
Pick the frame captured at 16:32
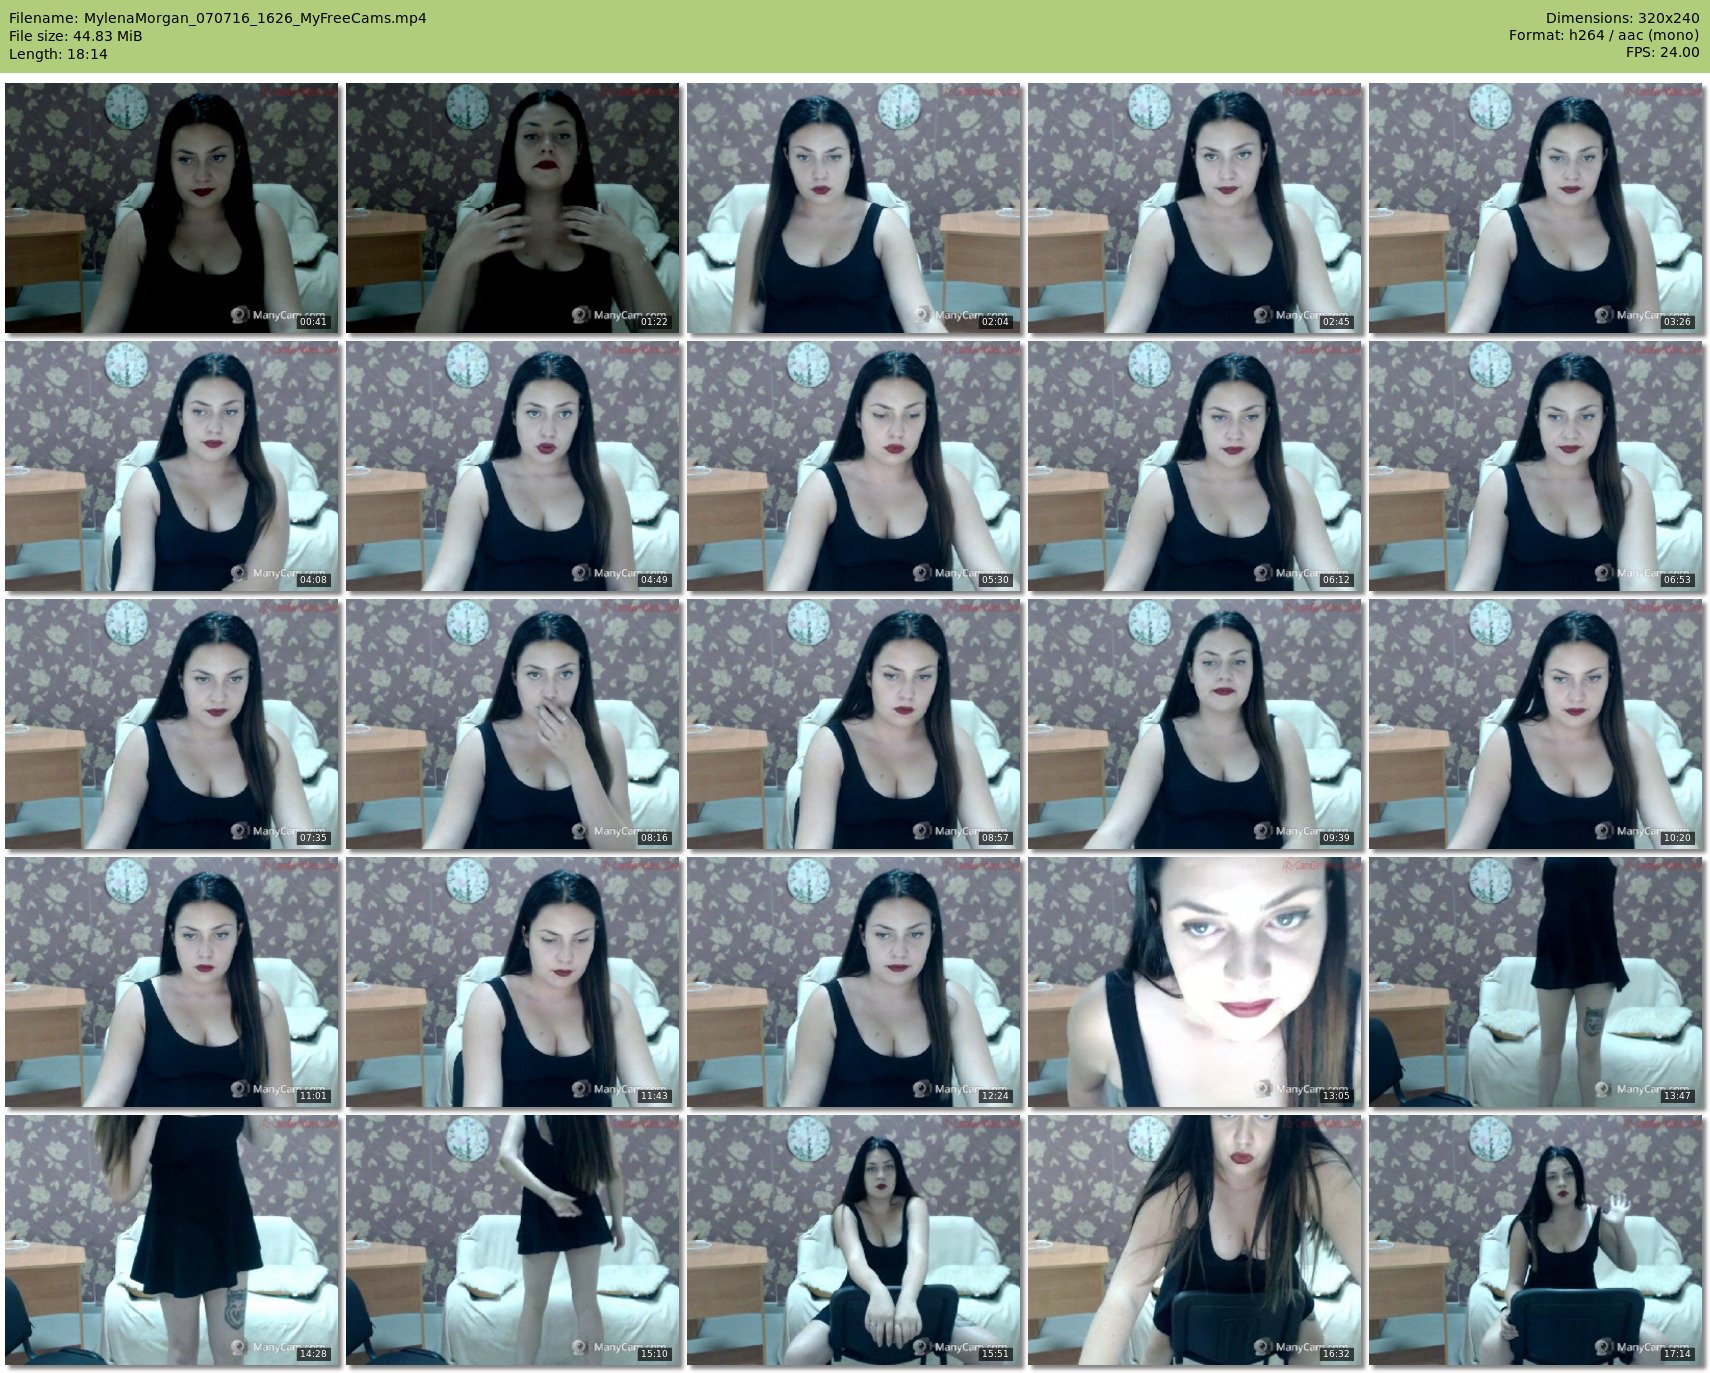point(1194,1240)
